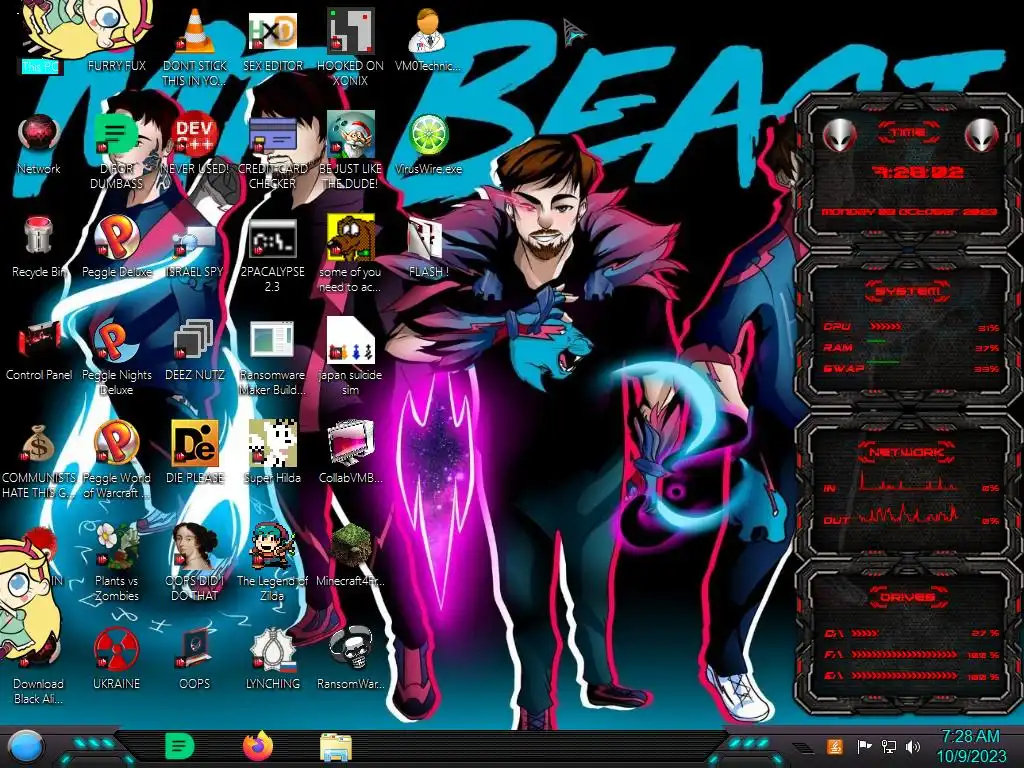Click the orange tray icon
The width and height of the screenshot is (1024, 768).
[835, 746]
